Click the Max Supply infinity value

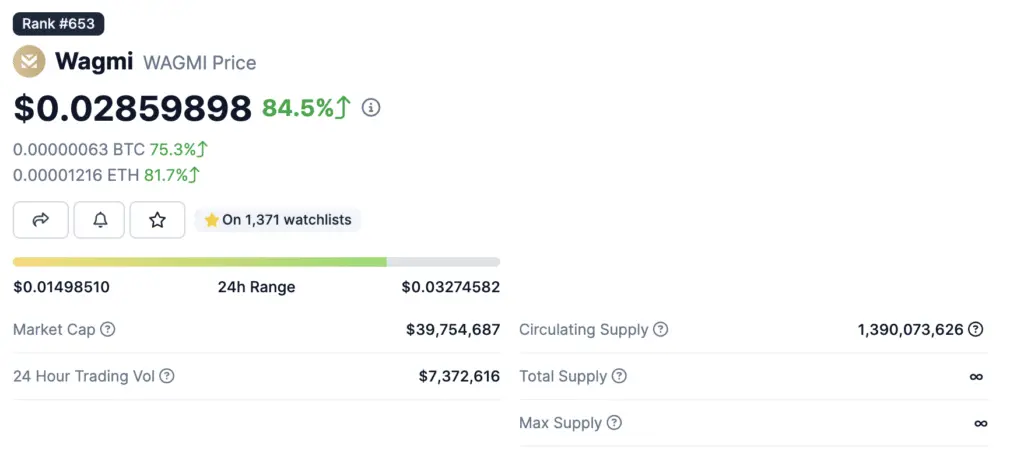[980, 424]
